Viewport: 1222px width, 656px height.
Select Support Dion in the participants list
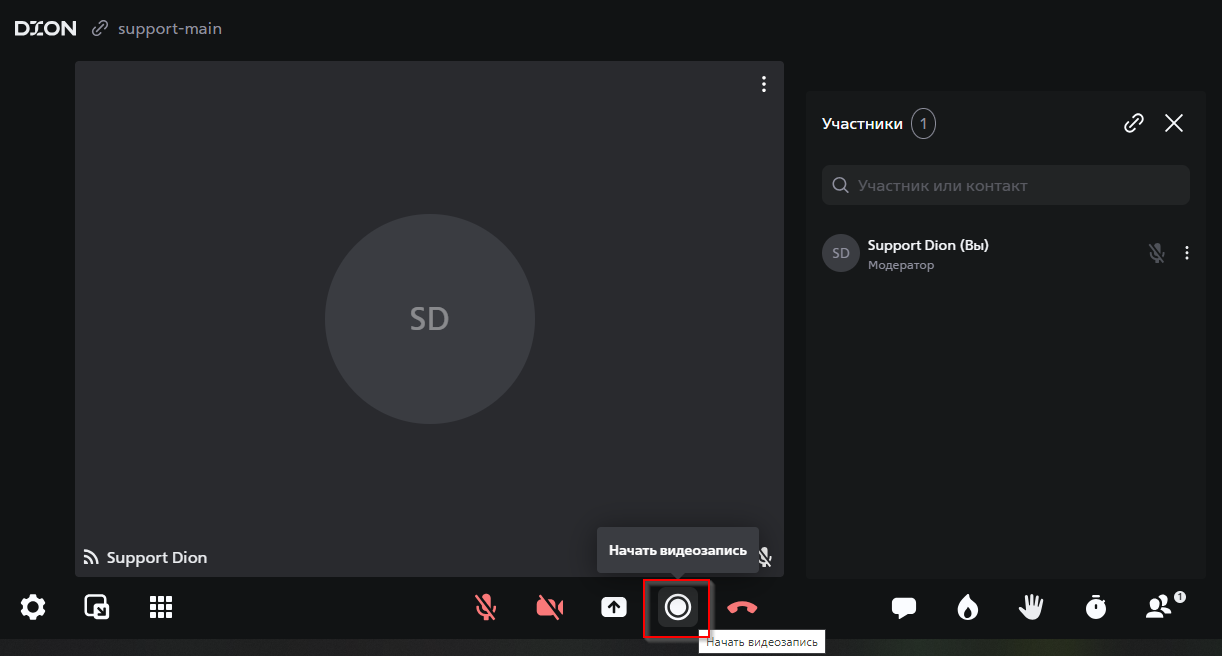point(927,253)
